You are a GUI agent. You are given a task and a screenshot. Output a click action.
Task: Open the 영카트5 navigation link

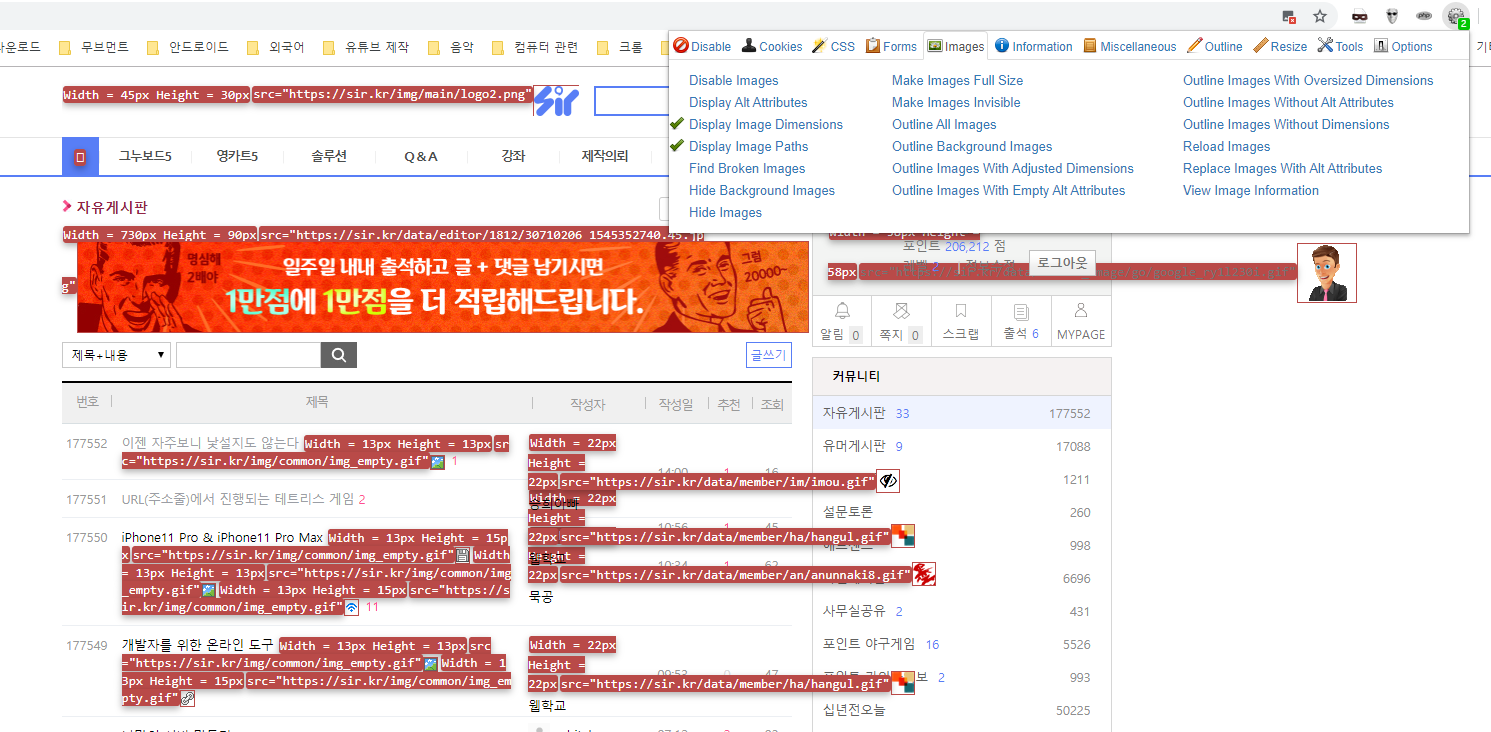coord(237,156)
